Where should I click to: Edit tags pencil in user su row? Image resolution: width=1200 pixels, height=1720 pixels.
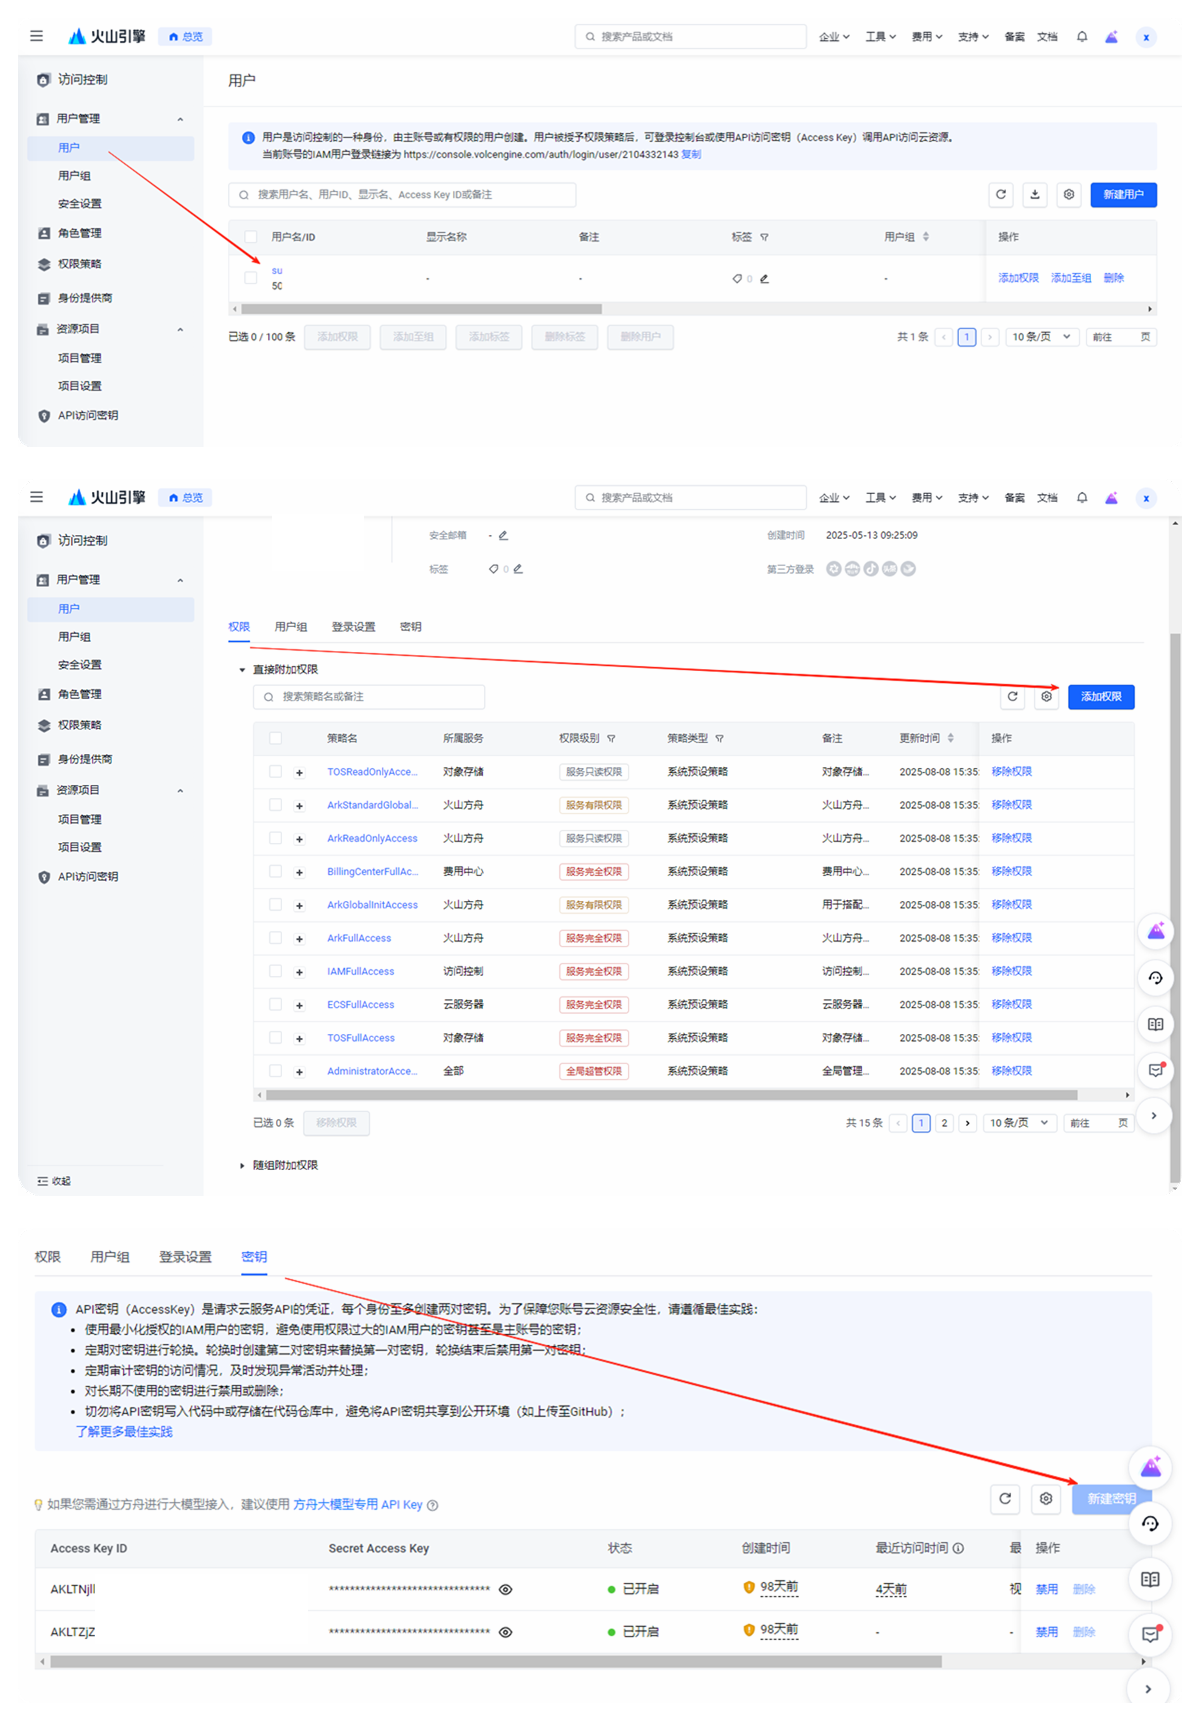click(x=764, y=279)
